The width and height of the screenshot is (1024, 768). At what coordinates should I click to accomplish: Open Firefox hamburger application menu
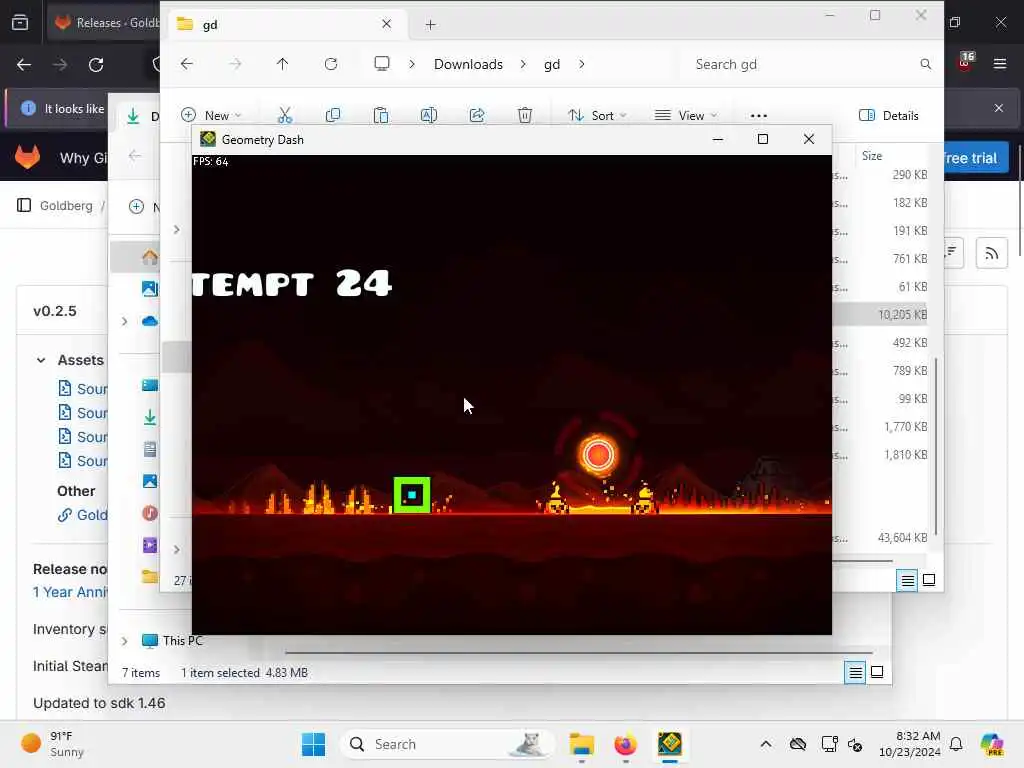coord(999,64)
